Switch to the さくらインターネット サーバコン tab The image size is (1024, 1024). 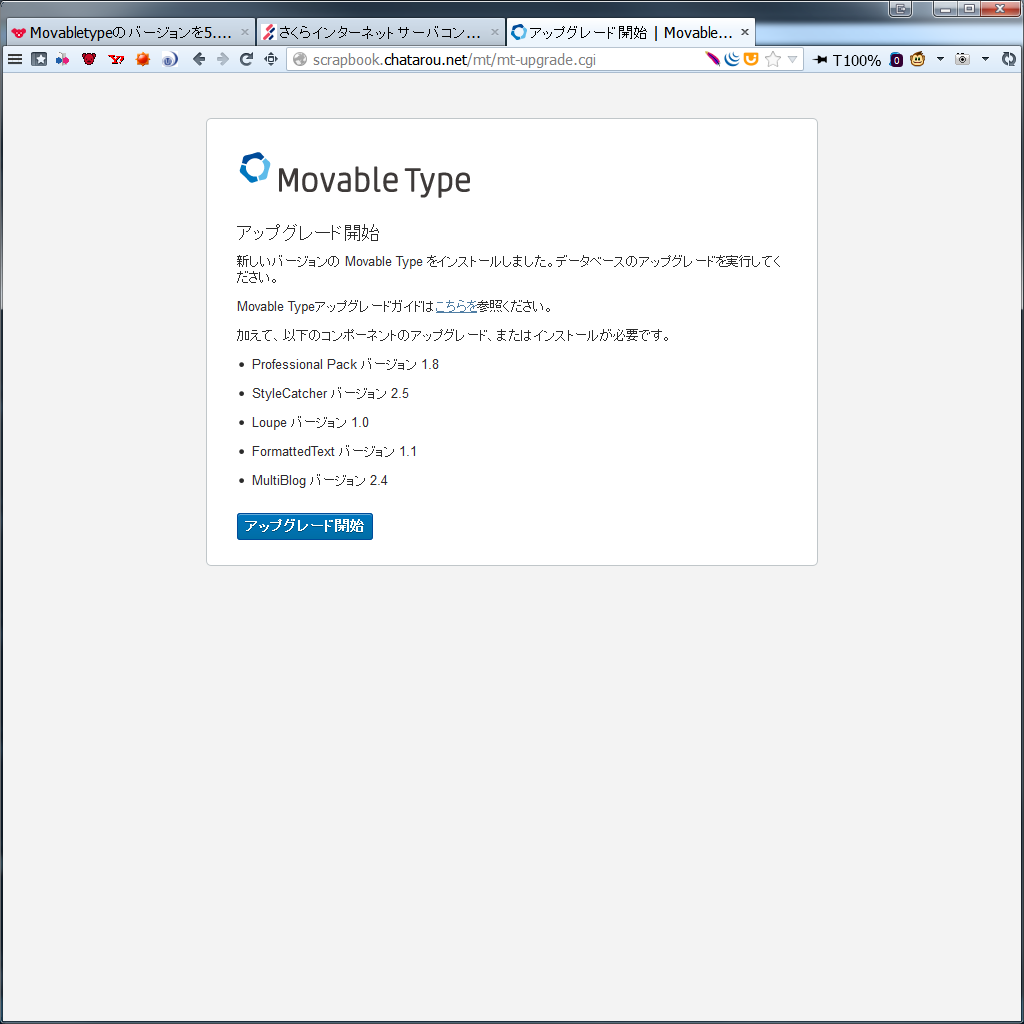[x=380, y=32]
